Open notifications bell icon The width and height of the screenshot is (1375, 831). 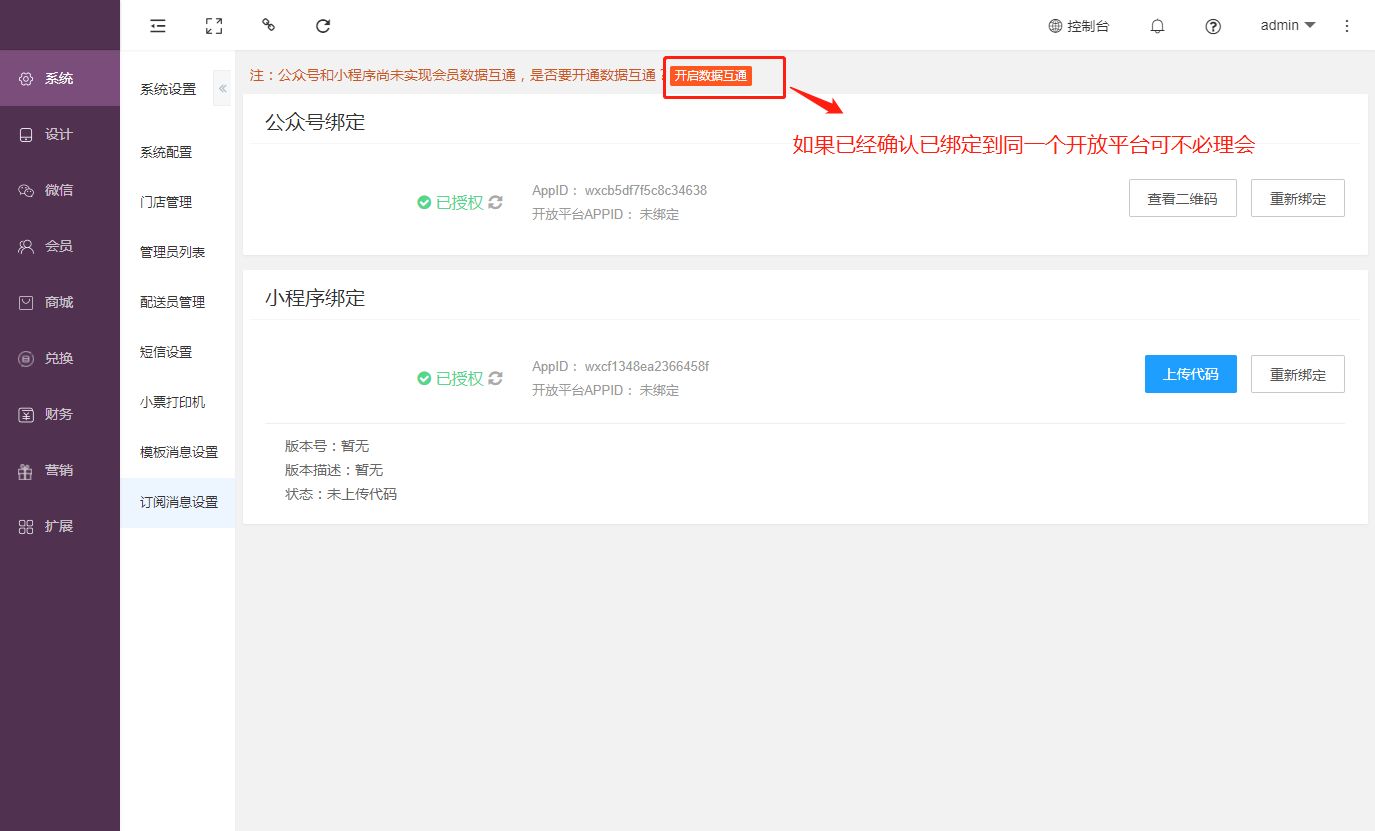pos(1157,27)
